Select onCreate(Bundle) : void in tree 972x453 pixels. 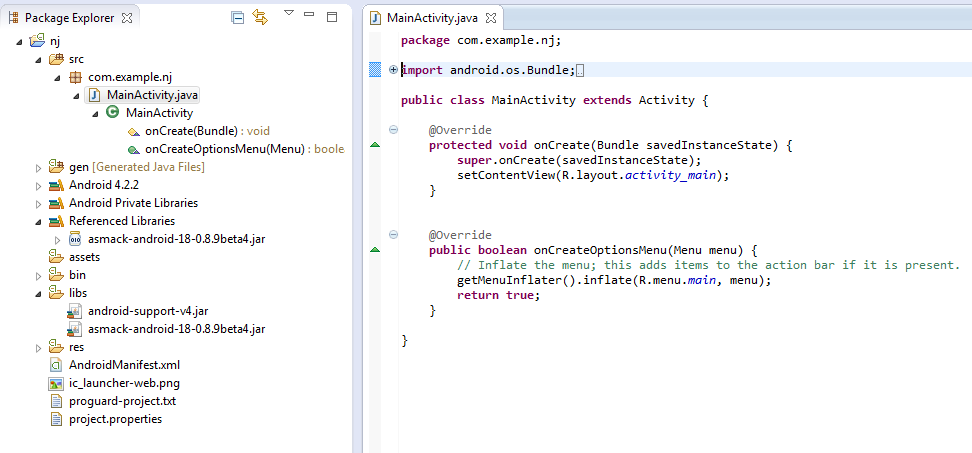[x=207, y=131]
